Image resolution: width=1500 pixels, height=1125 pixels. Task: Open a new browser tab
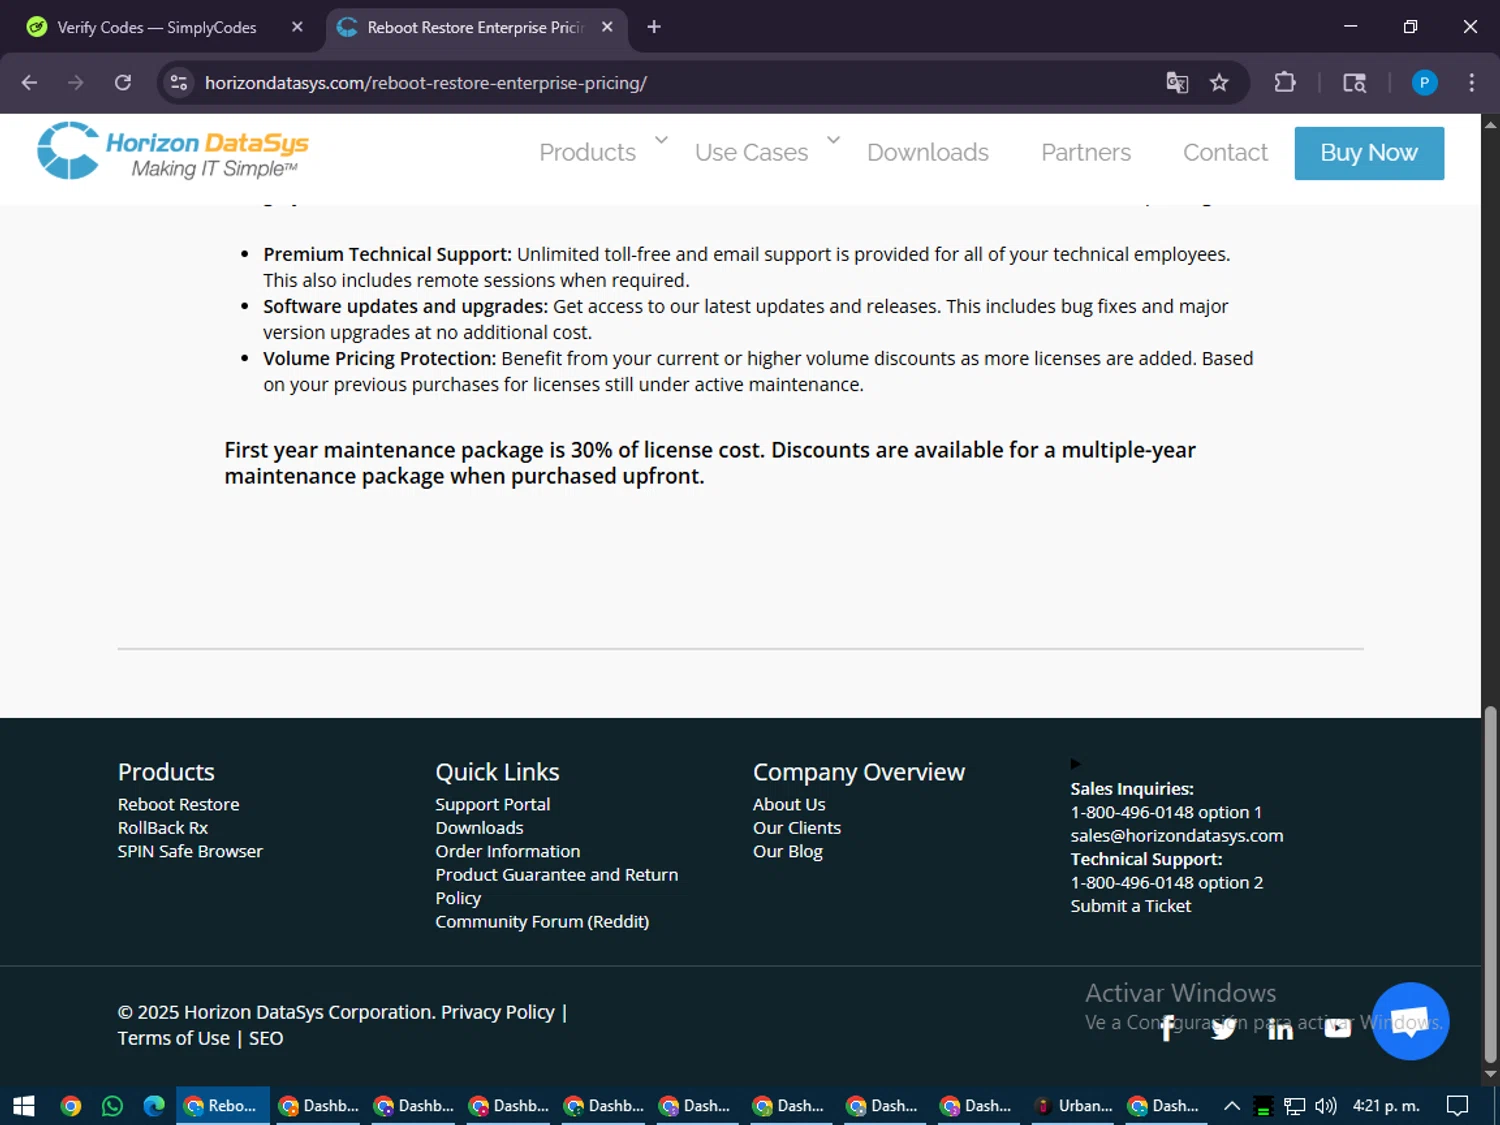pos(654,28)
